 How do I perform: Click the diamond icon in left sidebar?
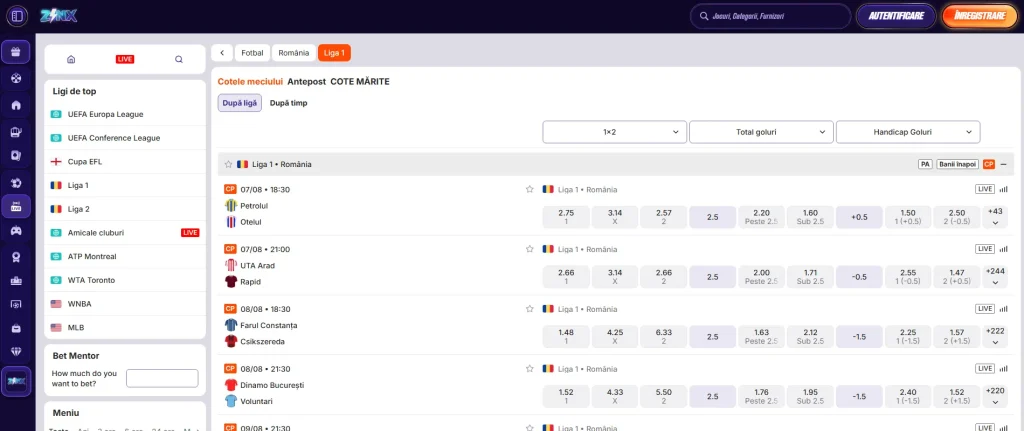(16, 351)
